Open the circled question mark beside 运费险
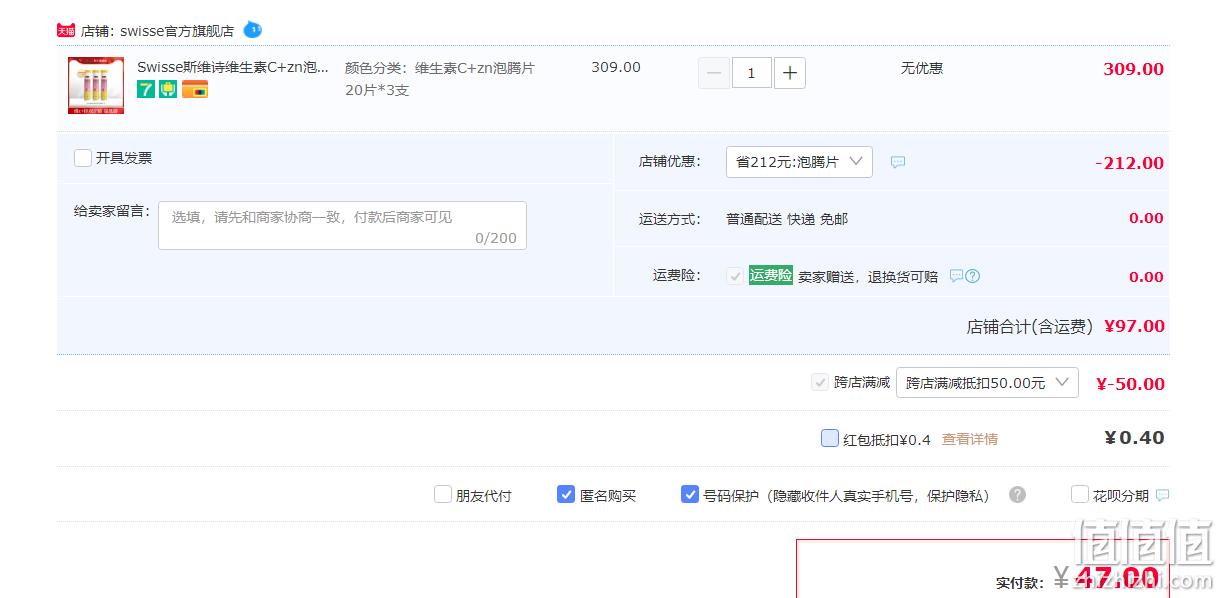This screenshot has width=1222, height=598. coord(972,276)
